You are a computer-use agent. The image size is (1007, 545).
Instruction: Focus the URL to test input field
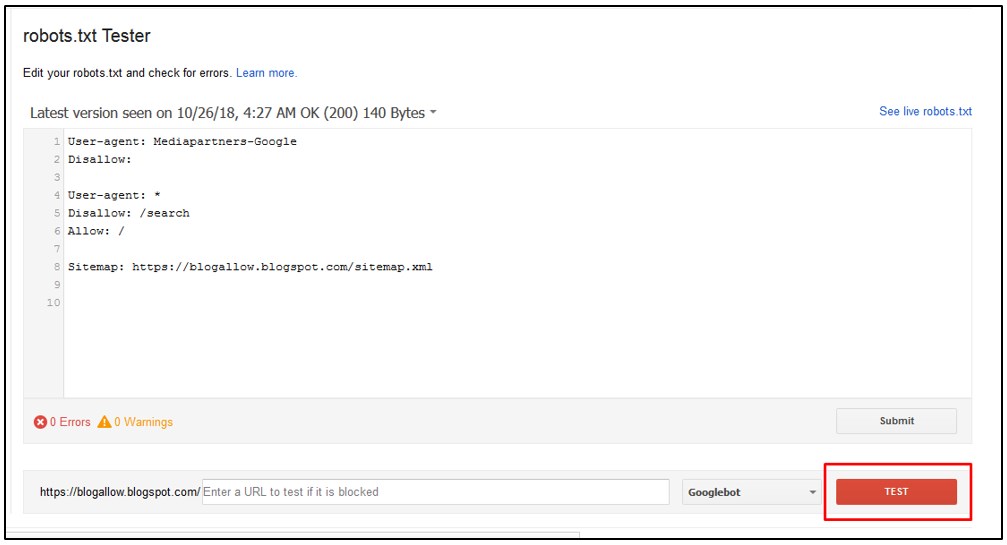pyautogui.click(x=435, y=492)
